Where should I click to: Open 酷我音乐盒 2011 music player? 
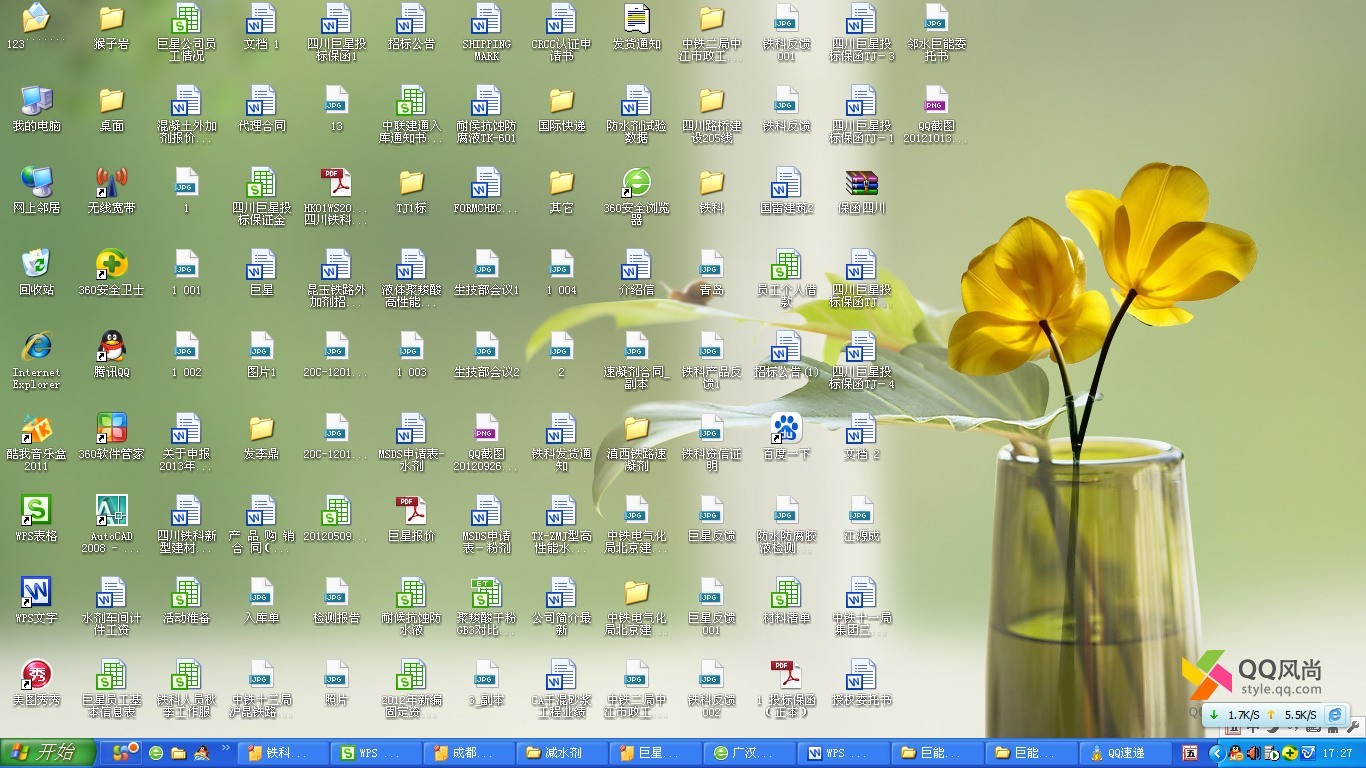37,429
